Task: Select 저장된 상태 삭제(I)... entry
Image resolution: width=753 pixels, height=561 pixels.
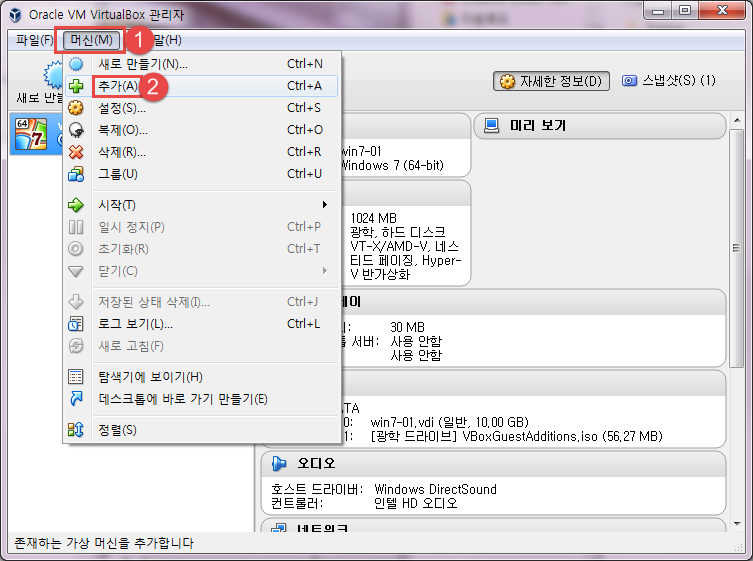Action: click(201, 302)
